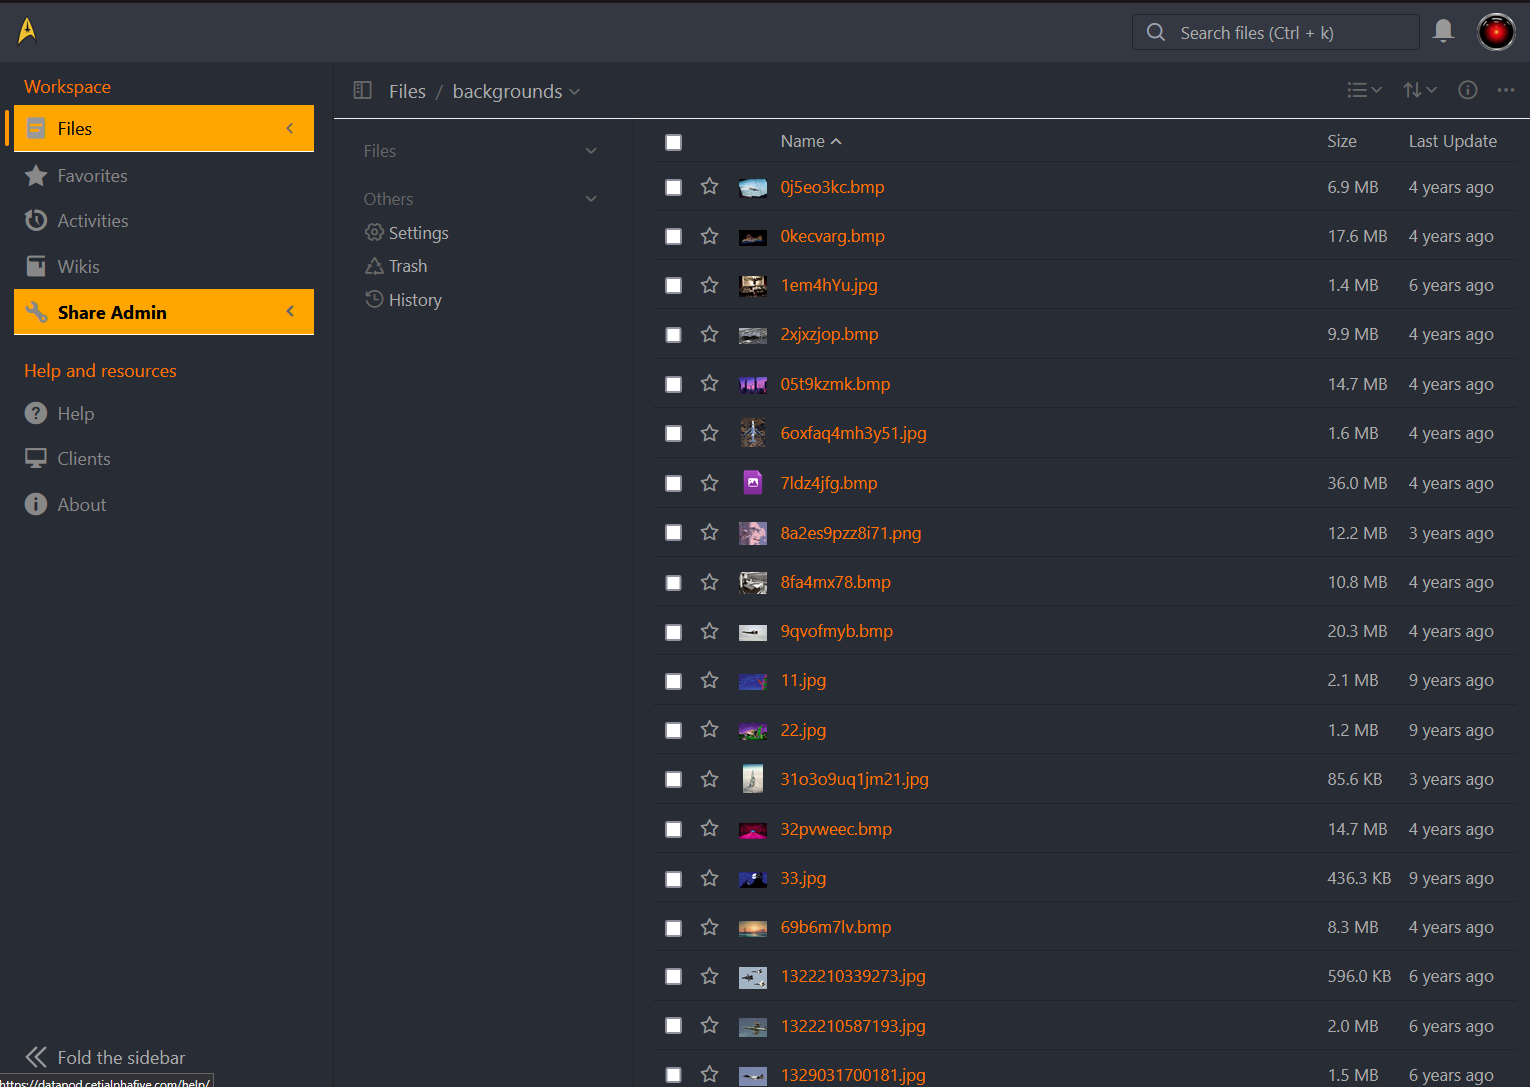This screenshot has width=1530, height=1087.
Task: Collapse the Files section in the middle panel
Action: 591,150
